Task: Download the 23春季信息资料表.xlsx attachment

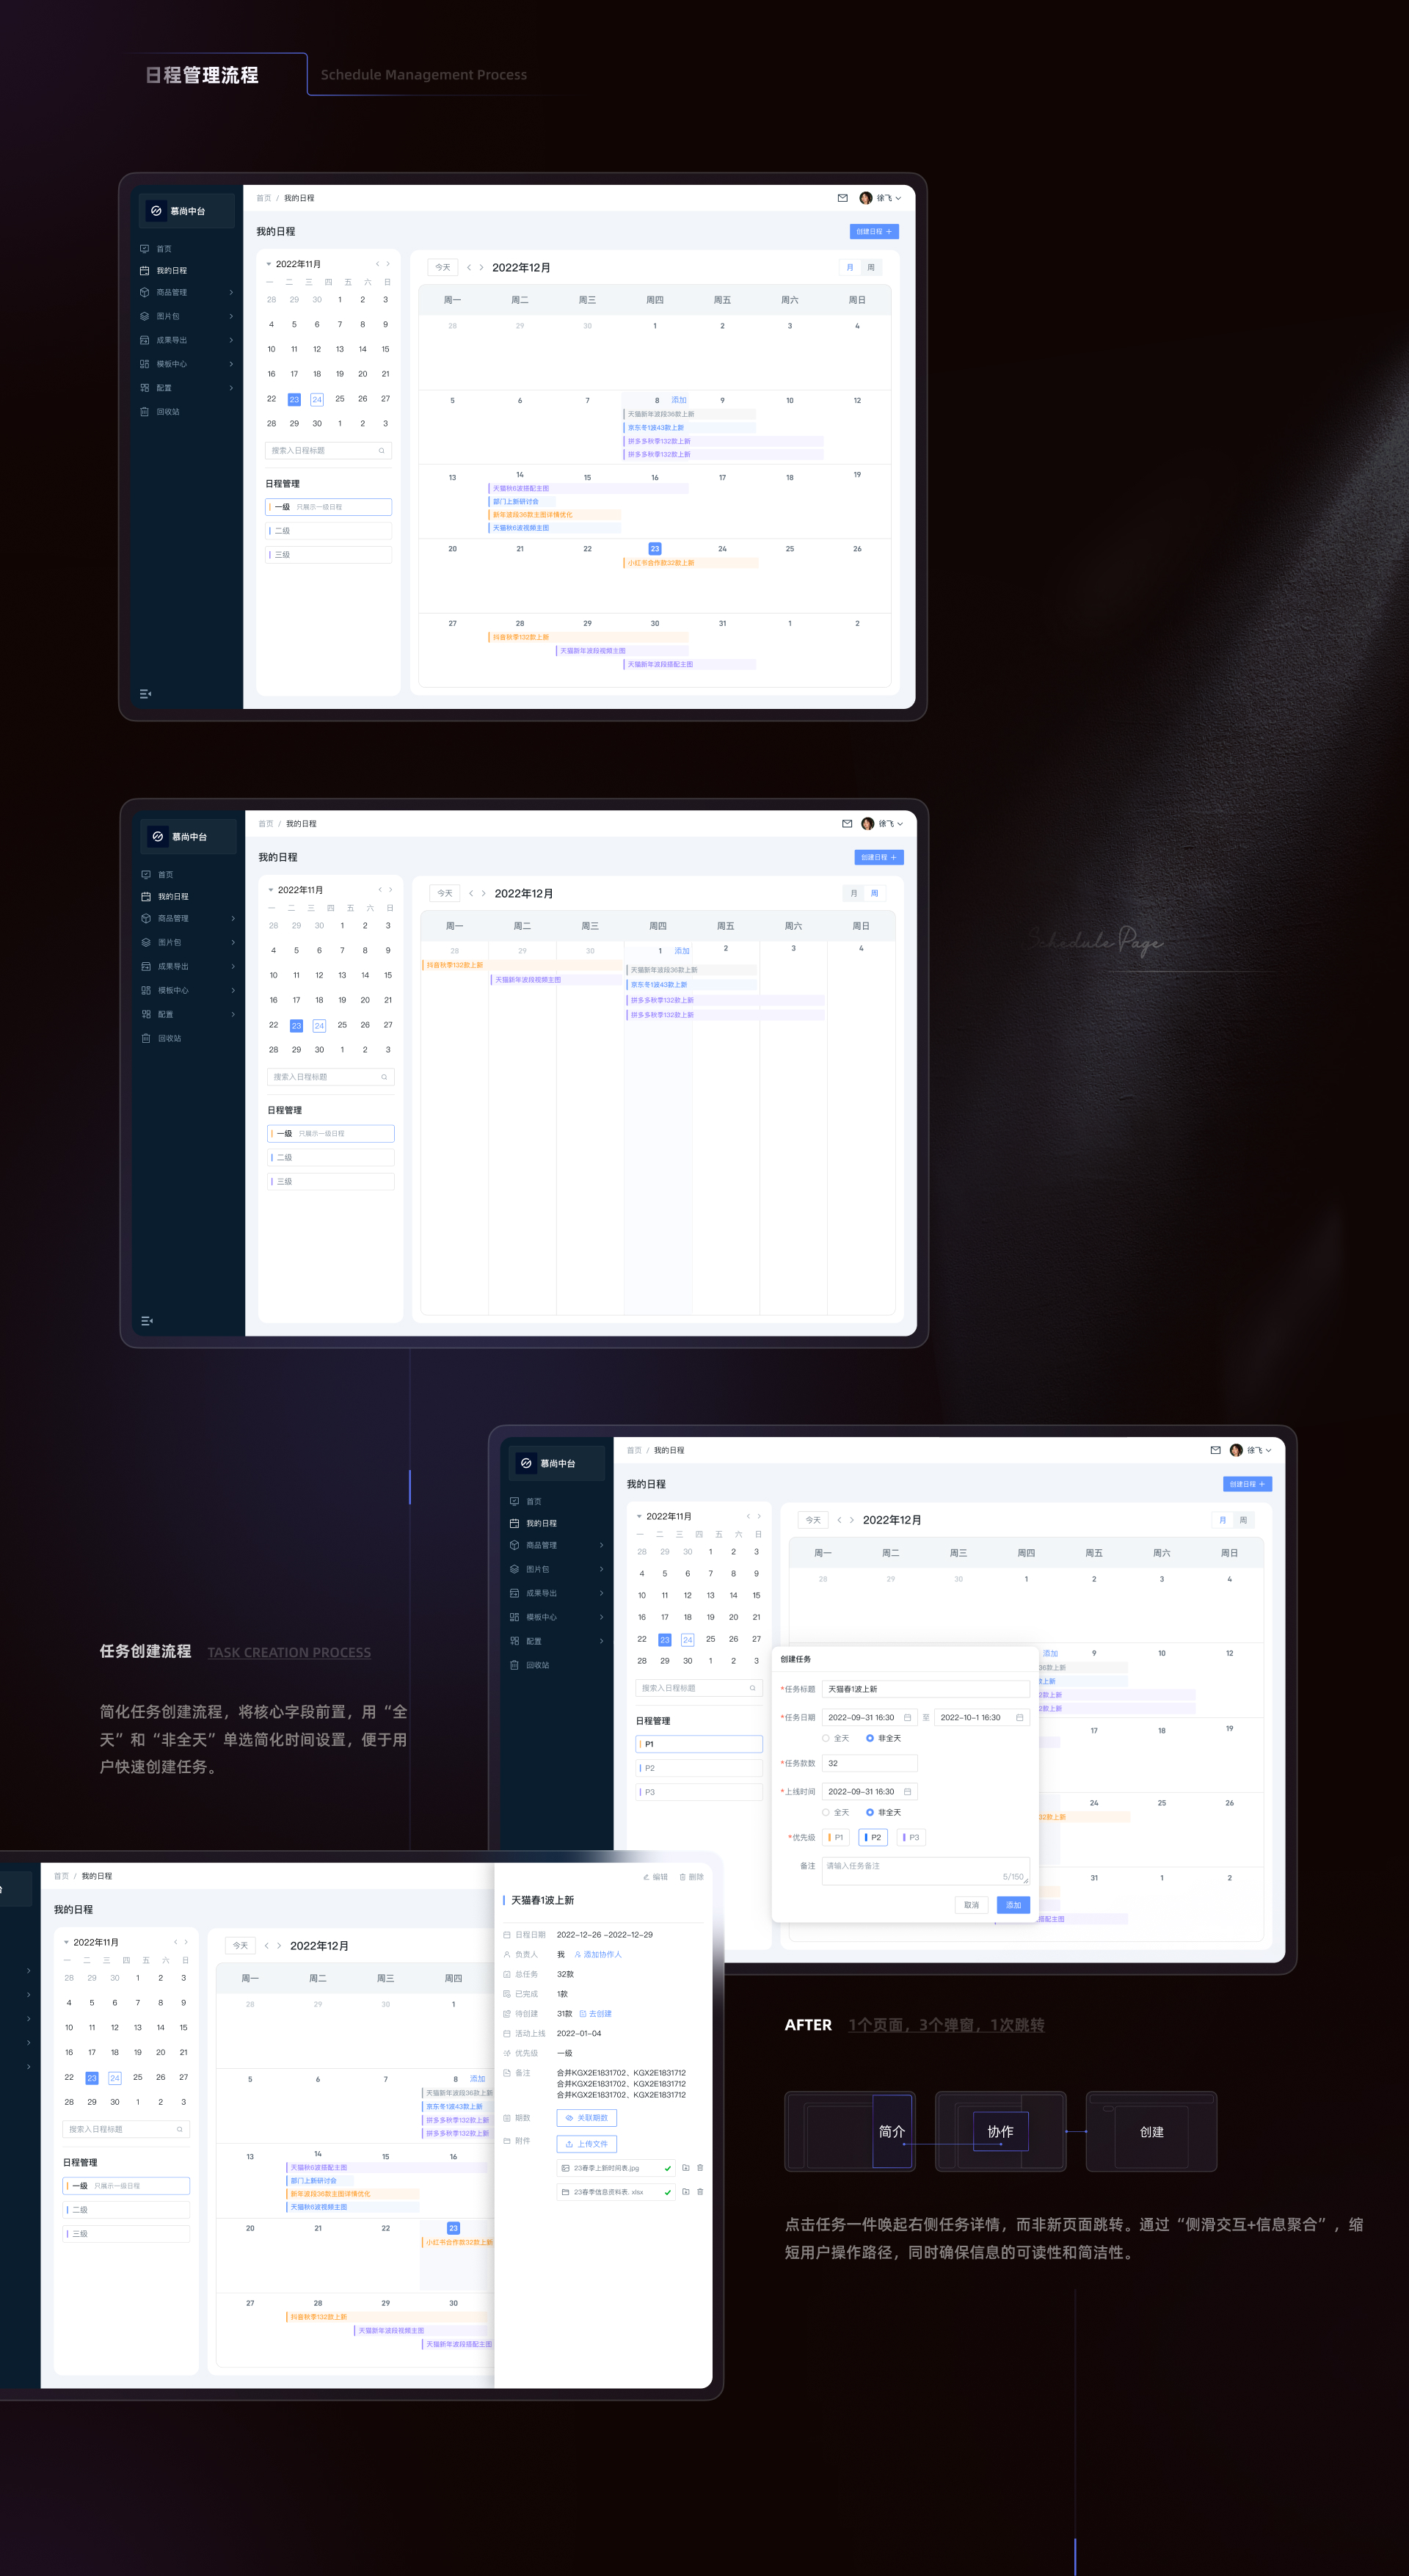Action: (685, 2192)
